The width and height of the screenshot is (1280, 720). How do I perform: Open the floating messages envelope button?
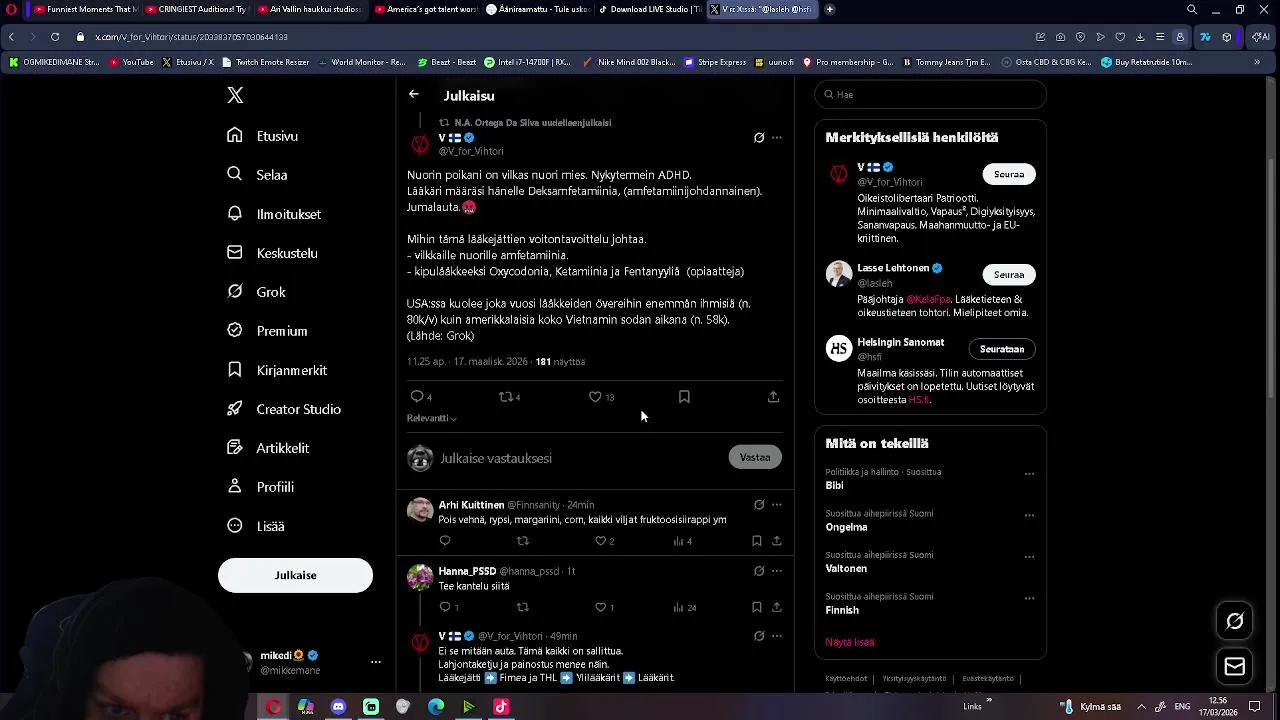(1235, 666)
